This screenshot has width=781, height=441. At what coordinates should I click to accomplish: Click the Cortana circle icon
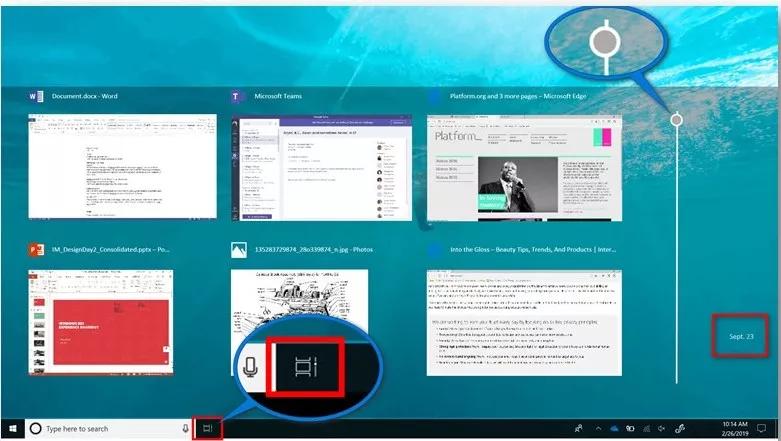pos(35,429)
